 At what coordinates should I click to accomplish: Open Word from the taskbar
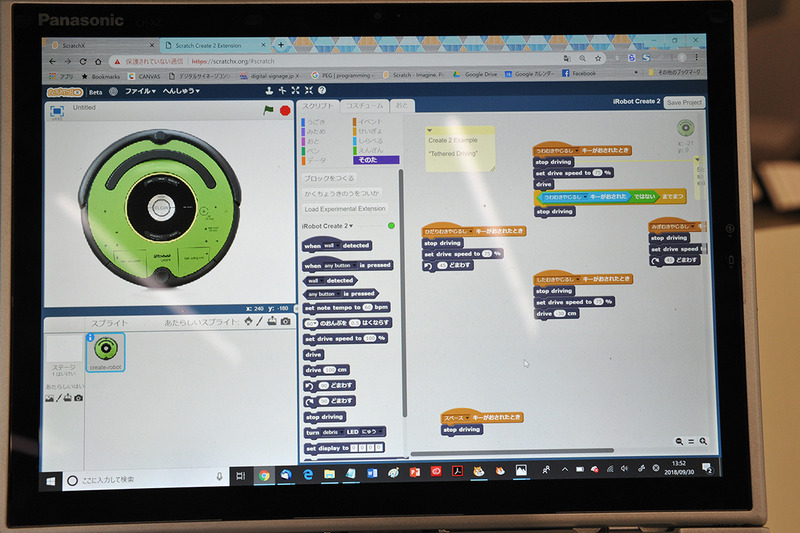372,473
